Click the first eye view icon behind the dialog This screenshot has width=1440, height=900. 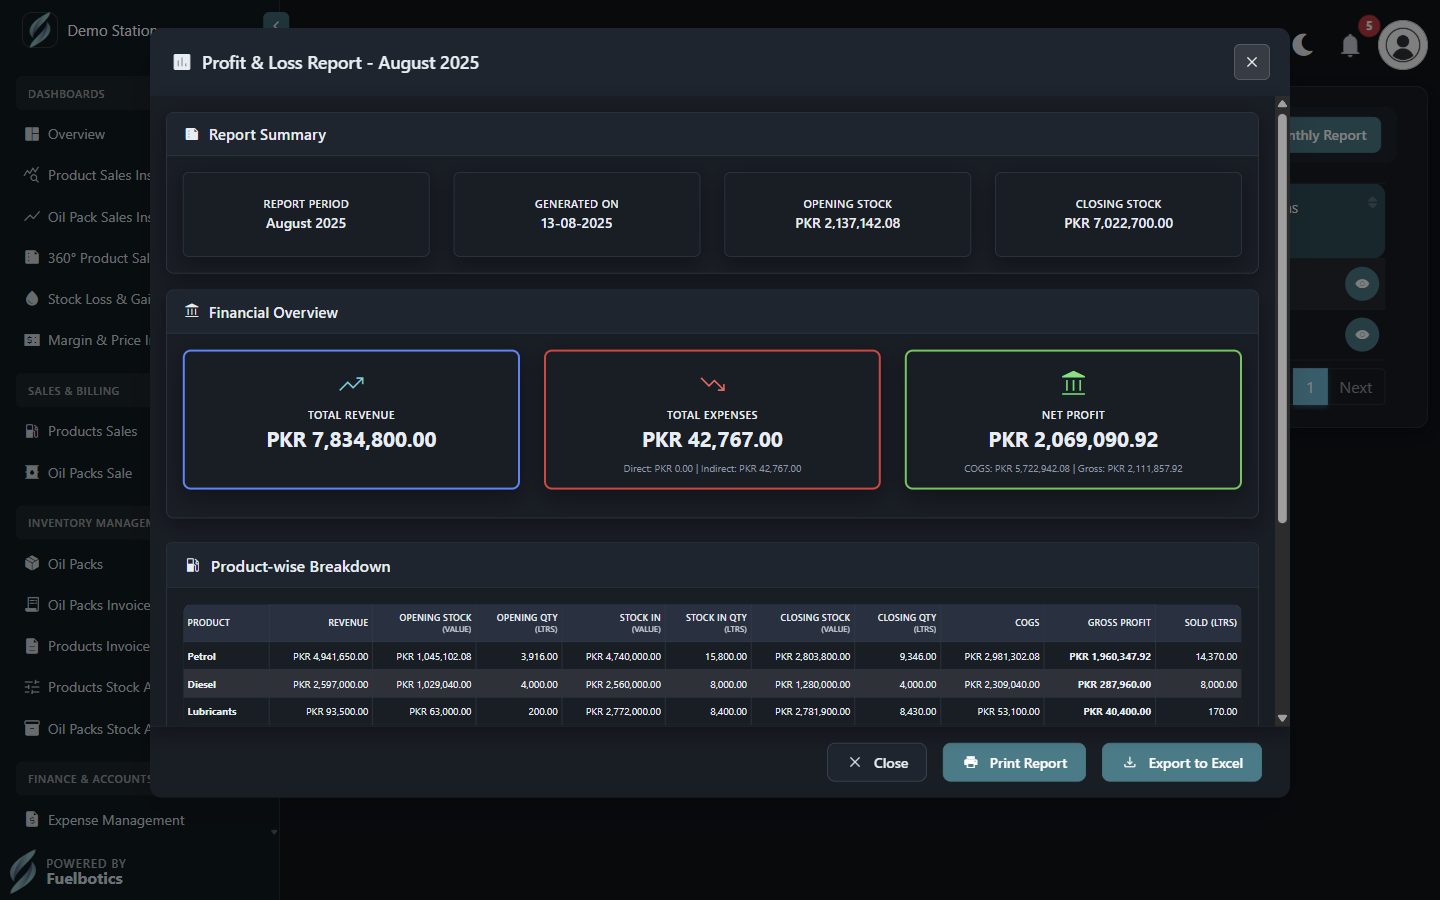click(1362, 284)
